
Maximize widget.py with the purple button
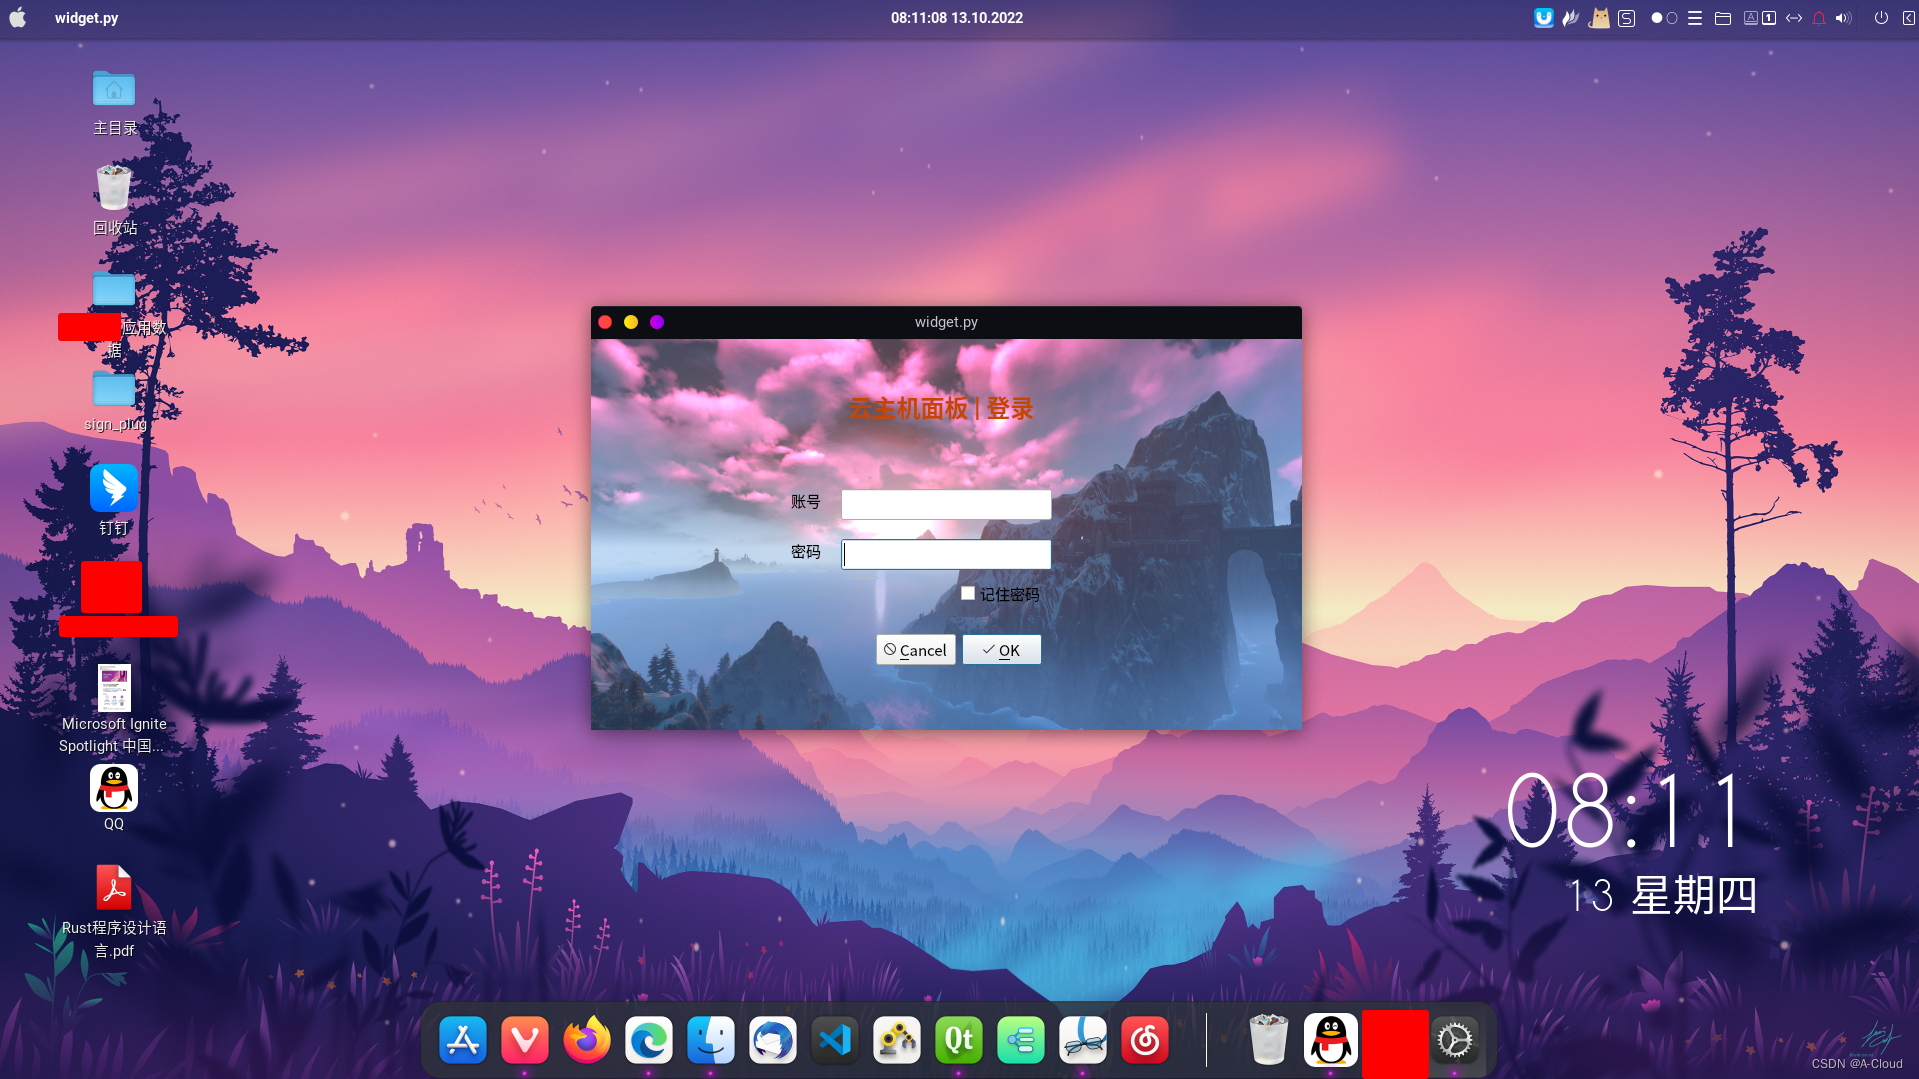[x=657, y=322]
